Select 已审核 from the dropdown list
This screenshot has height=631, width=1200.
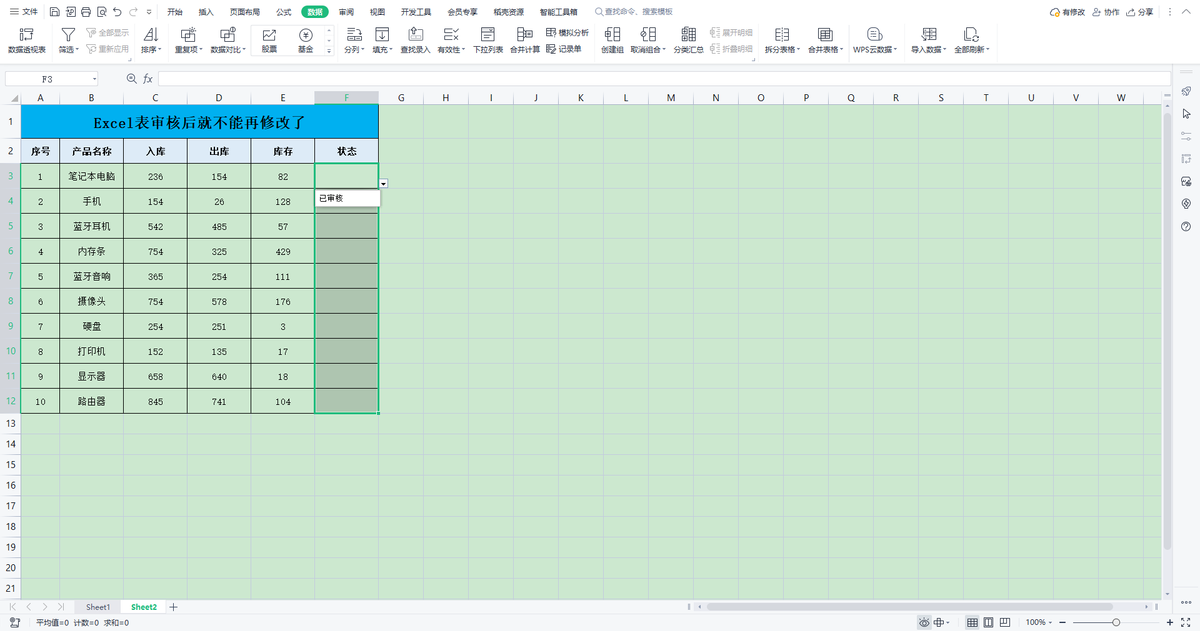348,198
